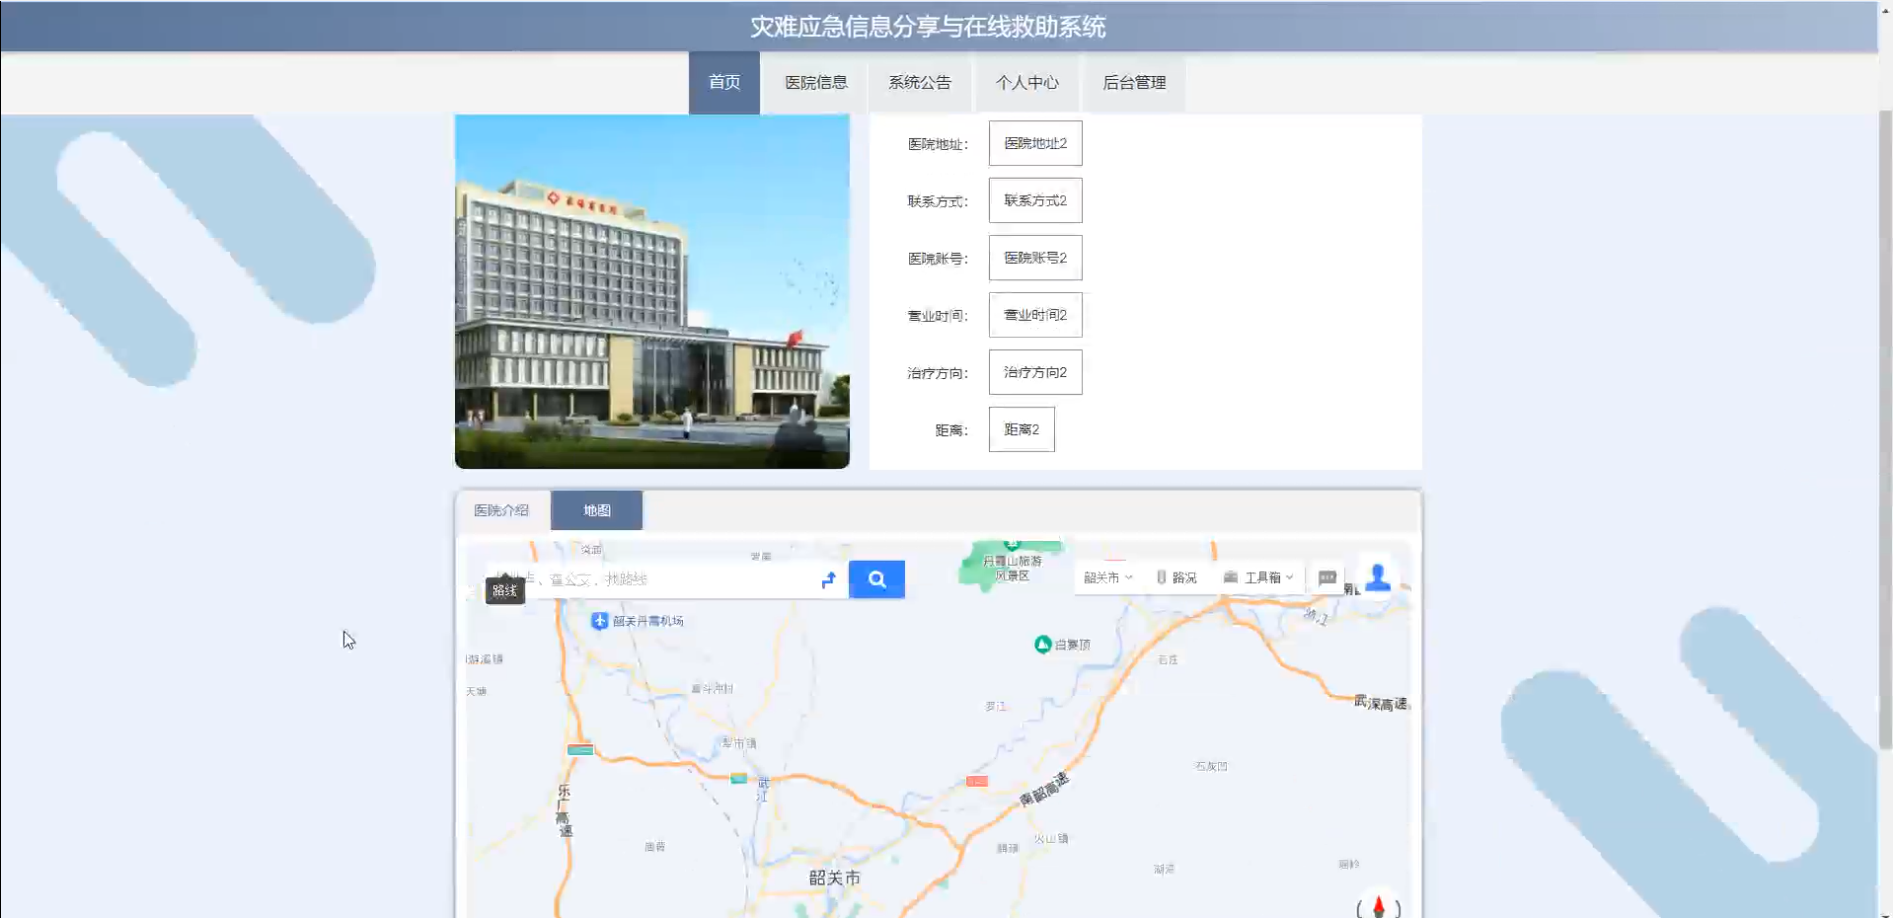
Task: Toggle 路况 traffic conditions on map
Action: pos(1176,577)
